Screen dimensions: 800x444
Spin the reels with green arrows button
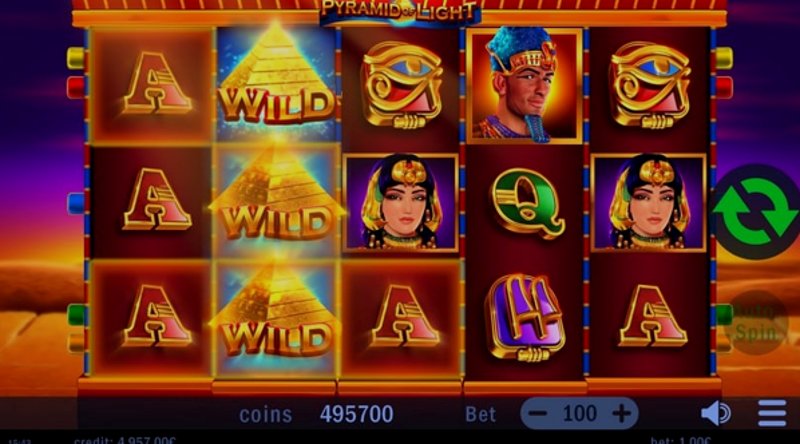(755, 211)
